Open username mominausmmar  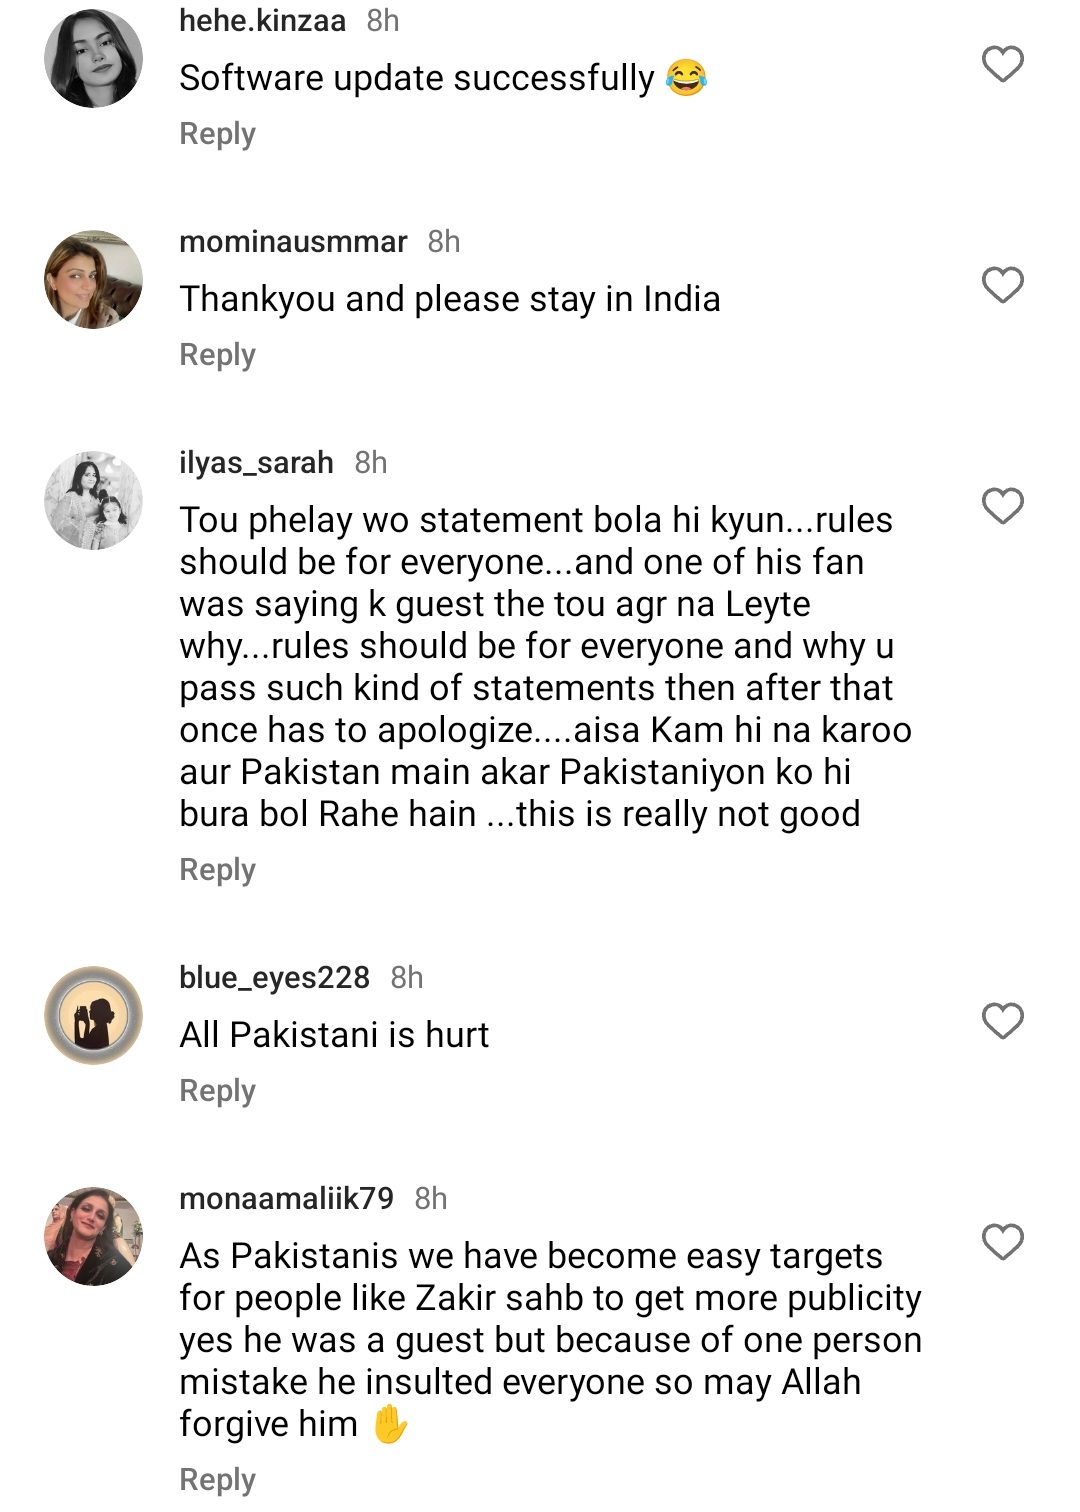coord(293,241)
